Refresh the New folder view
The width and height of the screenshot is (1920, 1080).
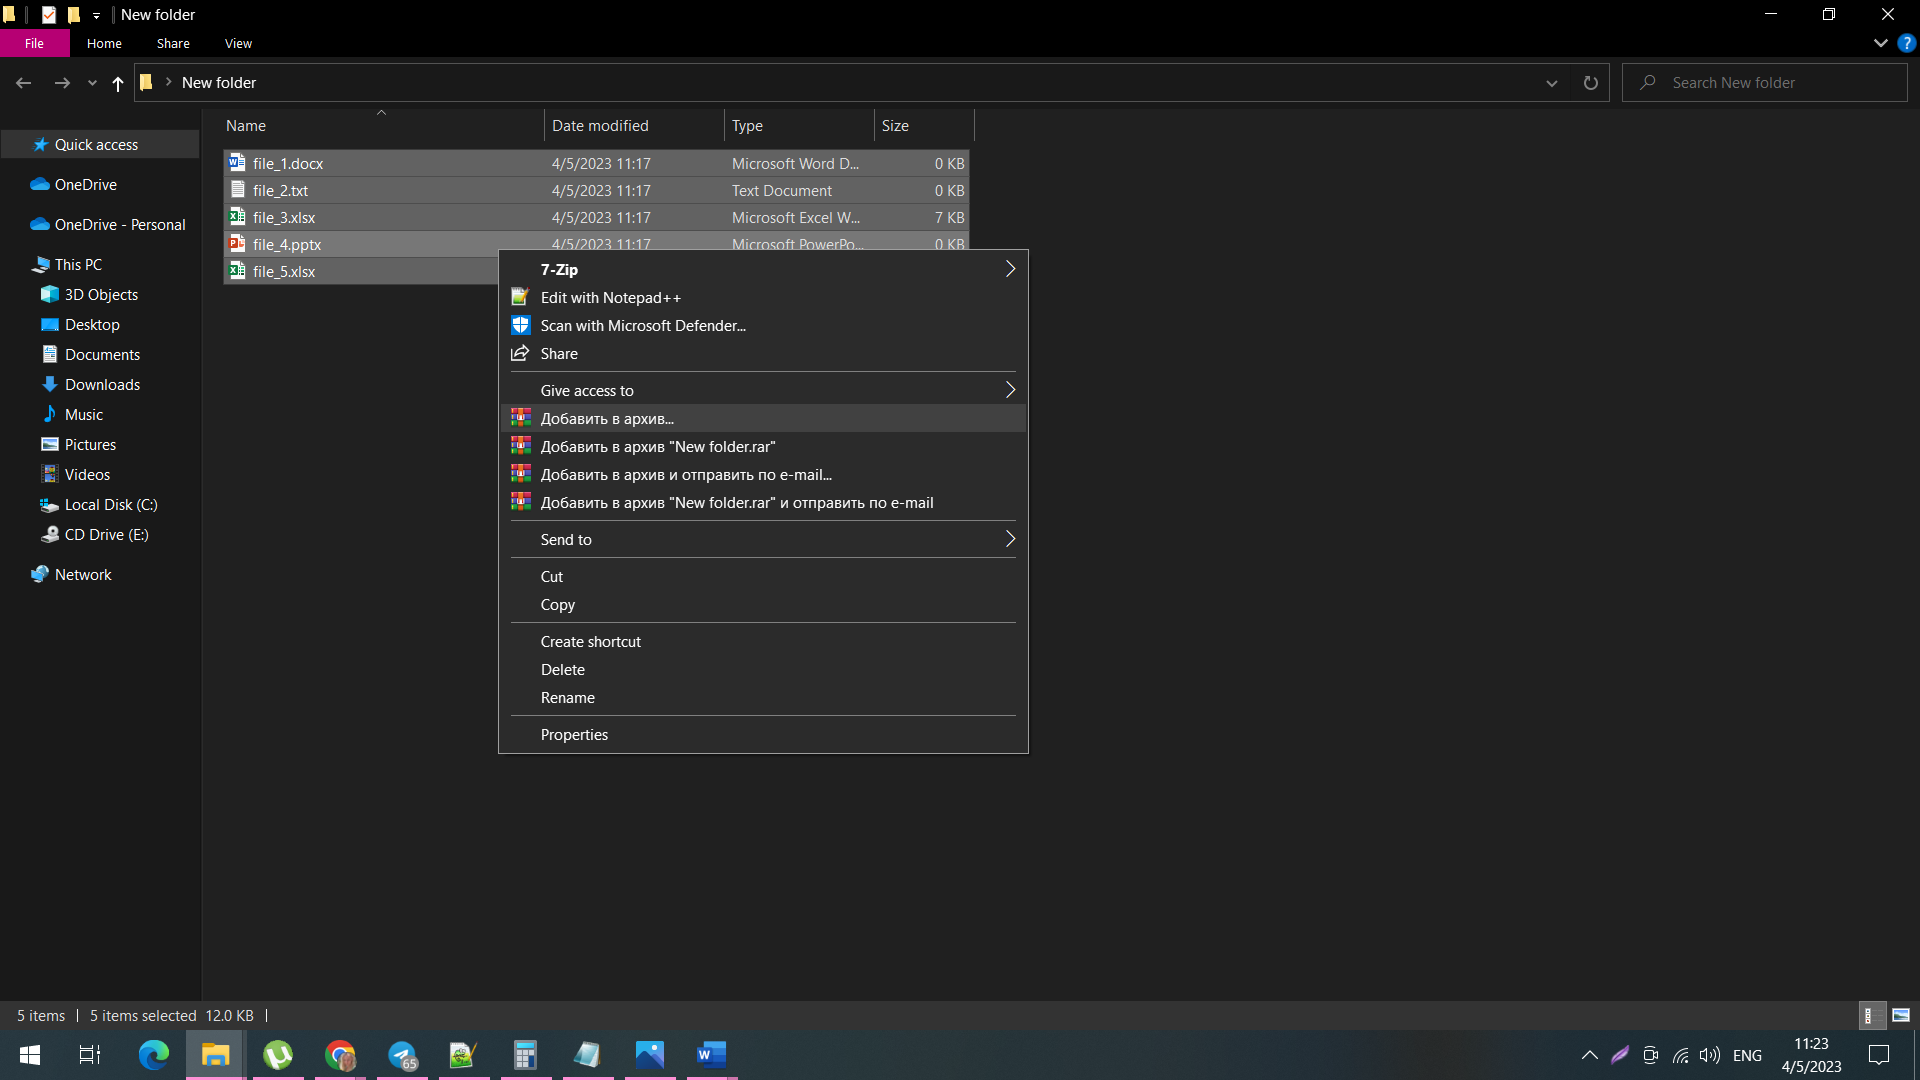[x=1590, y=83]
